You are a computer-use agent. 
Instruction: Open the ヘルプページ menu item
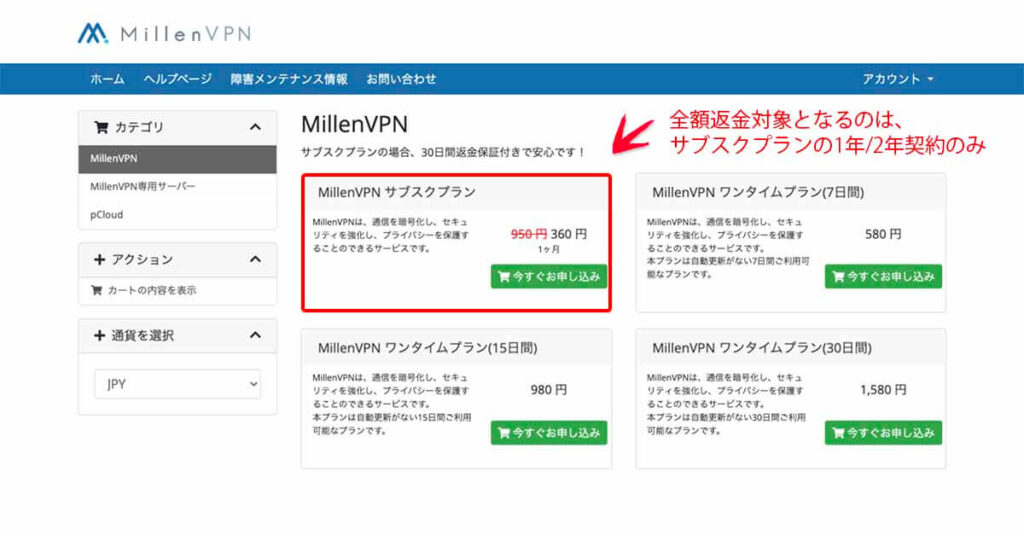coord(178,79)
